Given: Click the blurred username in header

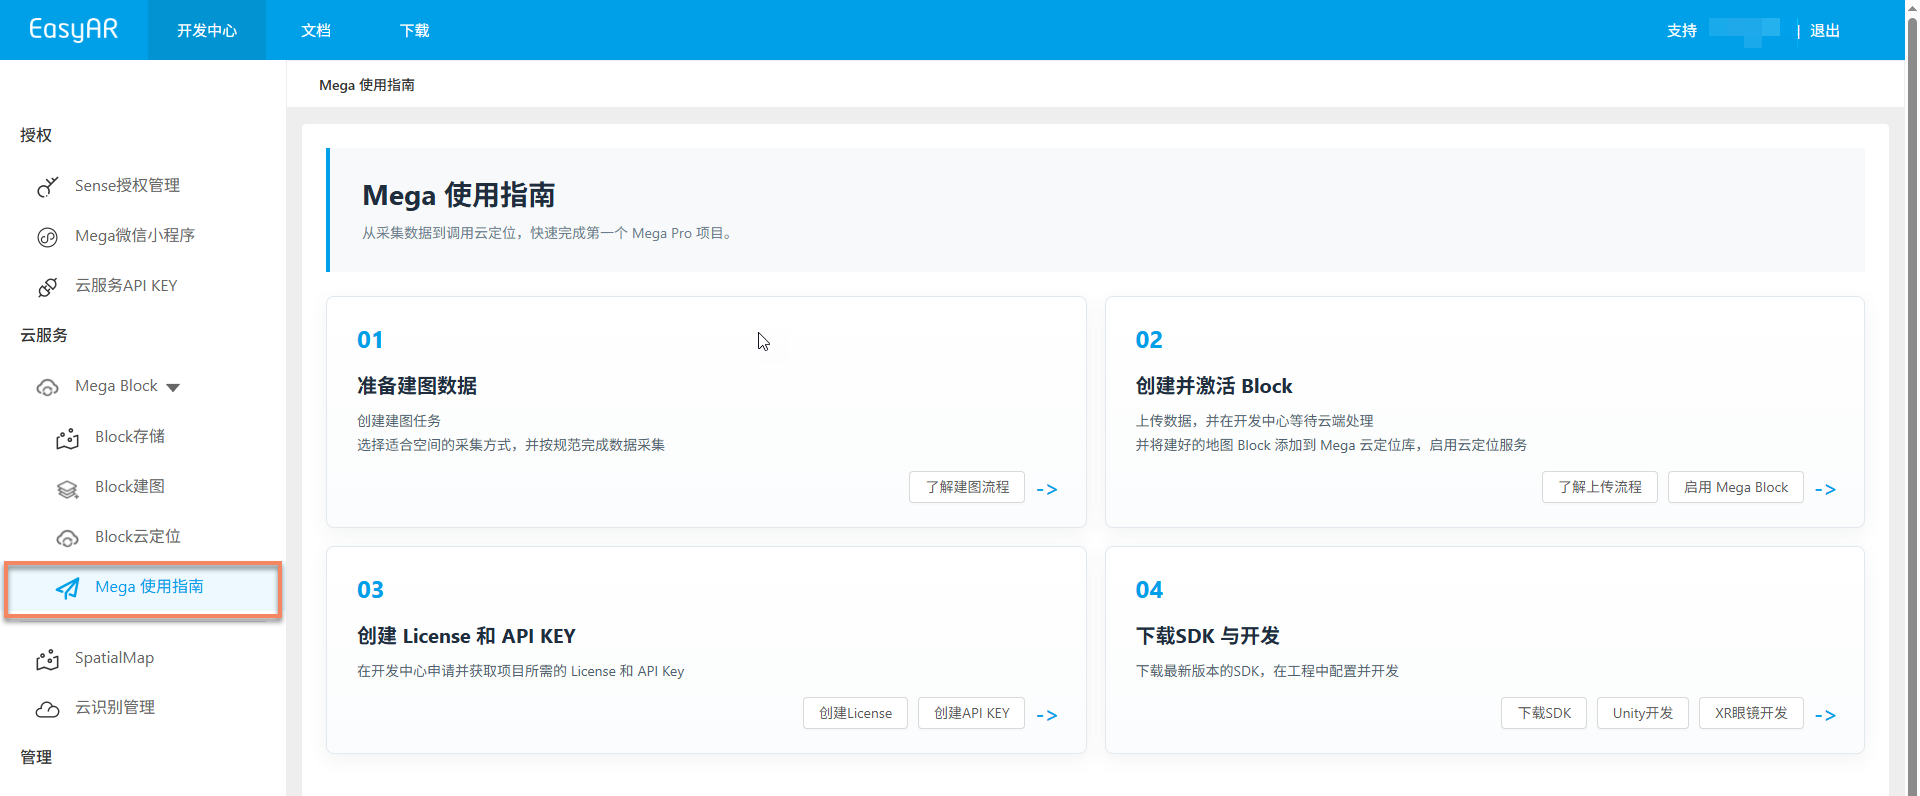Looking at the screenshot, I should click(x=1744, y=30).
